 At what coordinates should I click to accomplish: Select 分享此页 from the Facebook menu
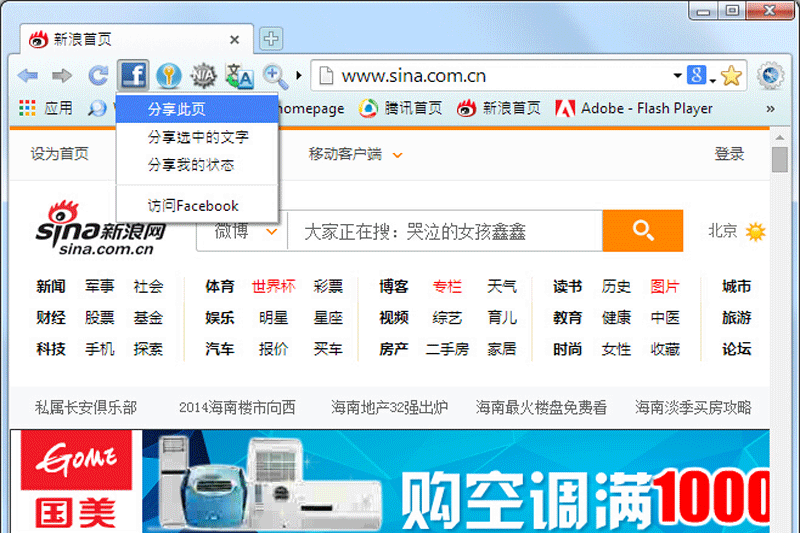[x=177, y=109]
